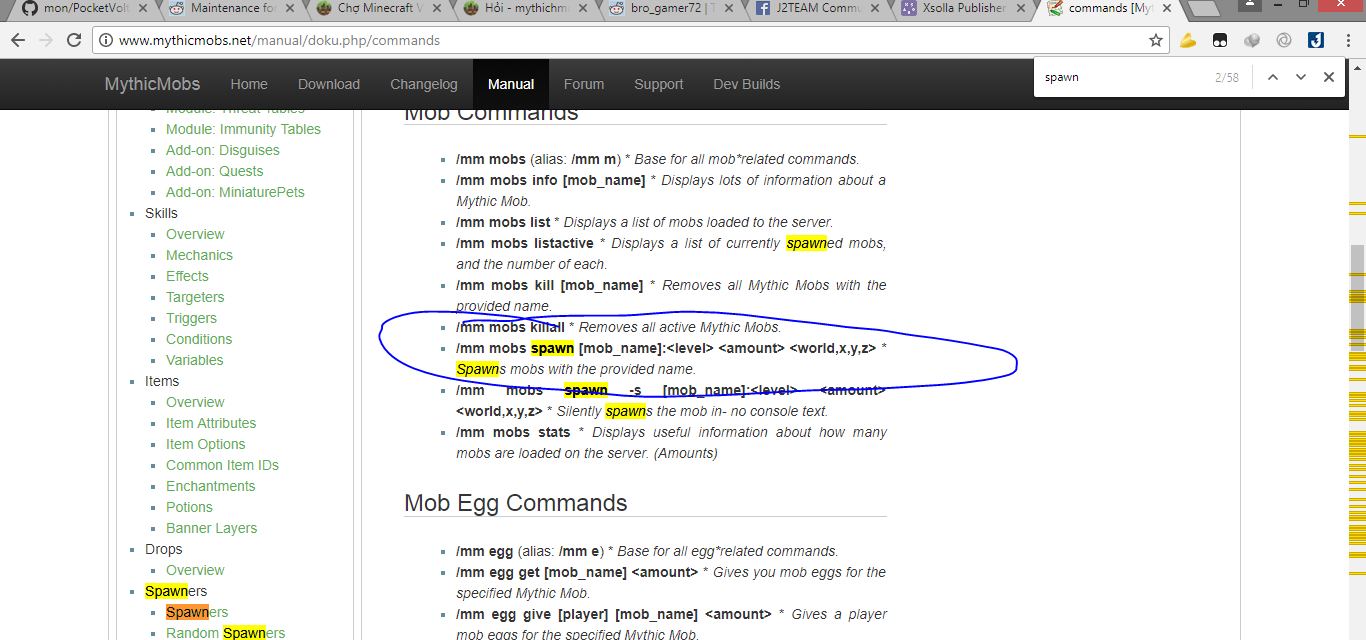The width and height of the screenshot is (1366, 640).
Task: Click the black square extension icon
Action: tap(1220, 41)
